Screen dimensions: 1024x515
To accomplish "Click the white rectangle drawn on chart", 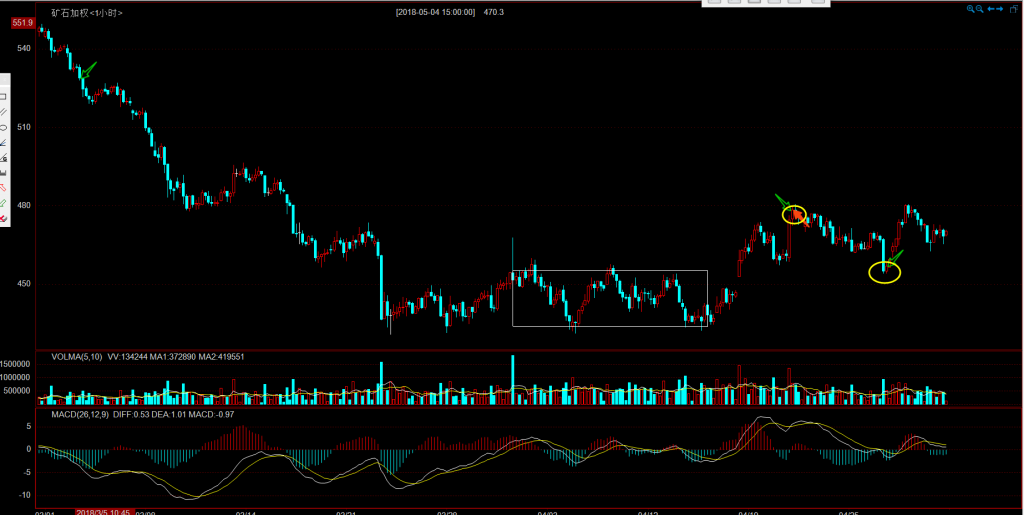I will [609, 271].
